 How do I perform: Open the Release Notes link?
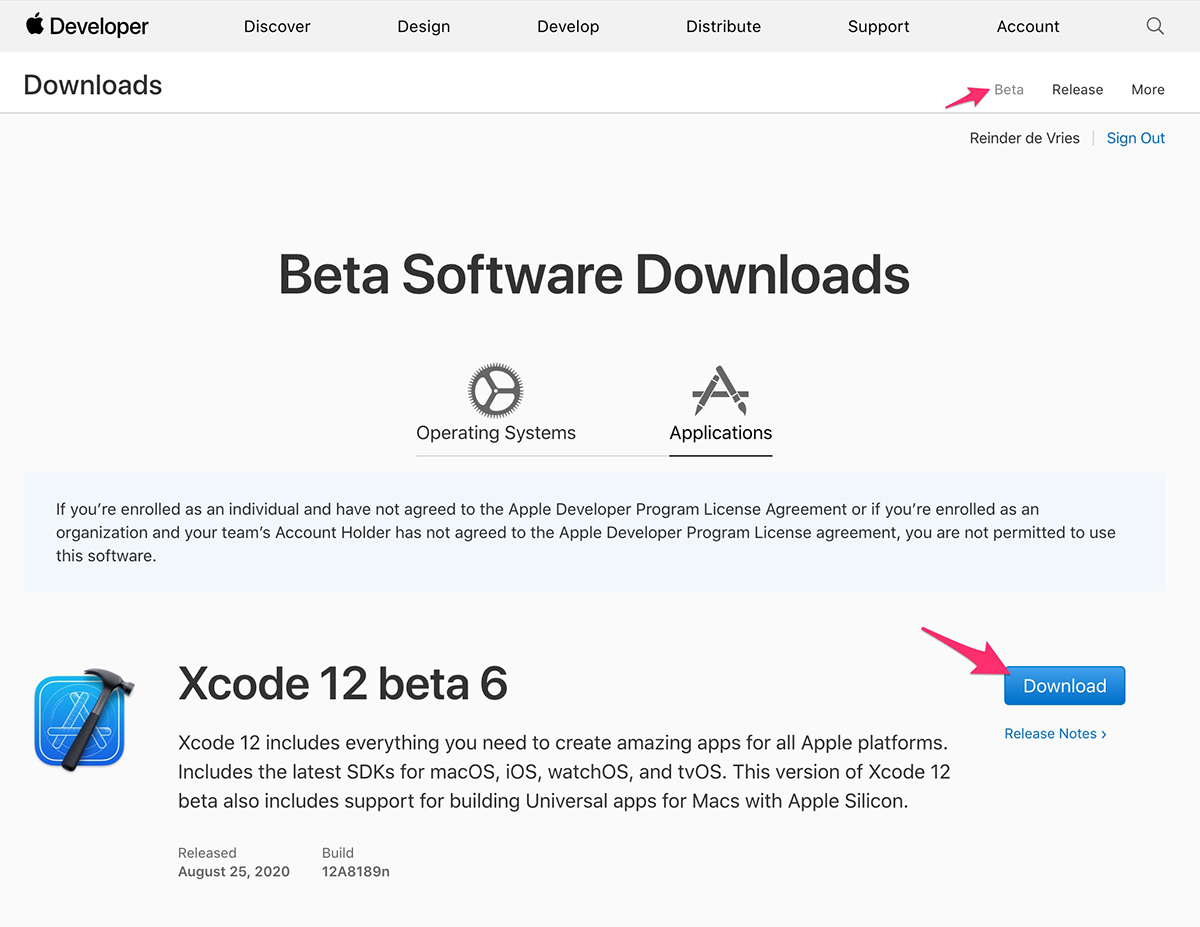pos(1055,734)
